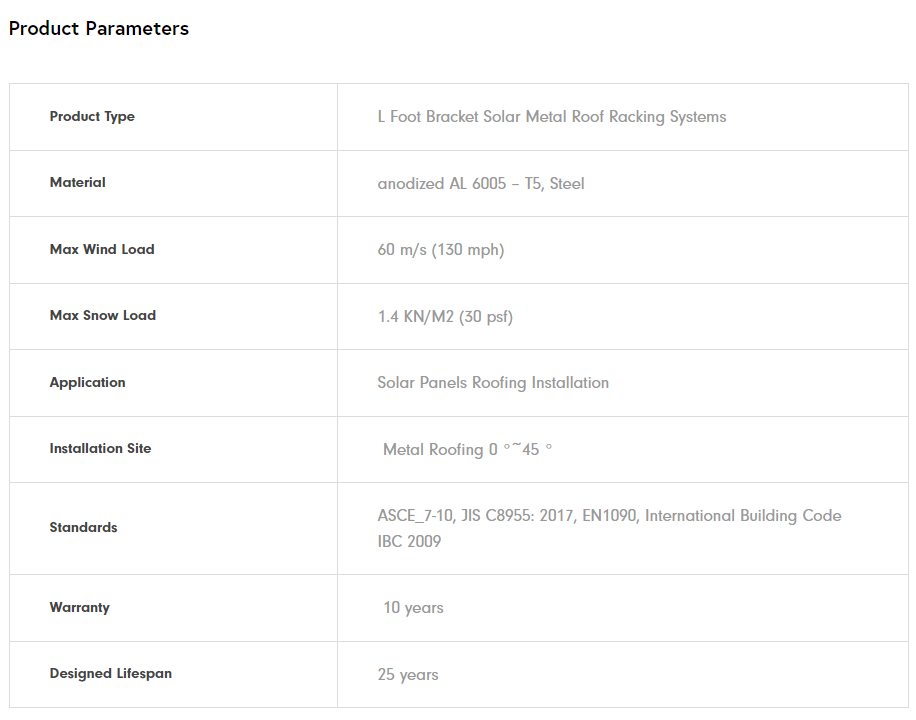Viewport: 916px width, 720px height.
Task: Click the anodized AL 6005 value
Action: click(x=480, y=184)
